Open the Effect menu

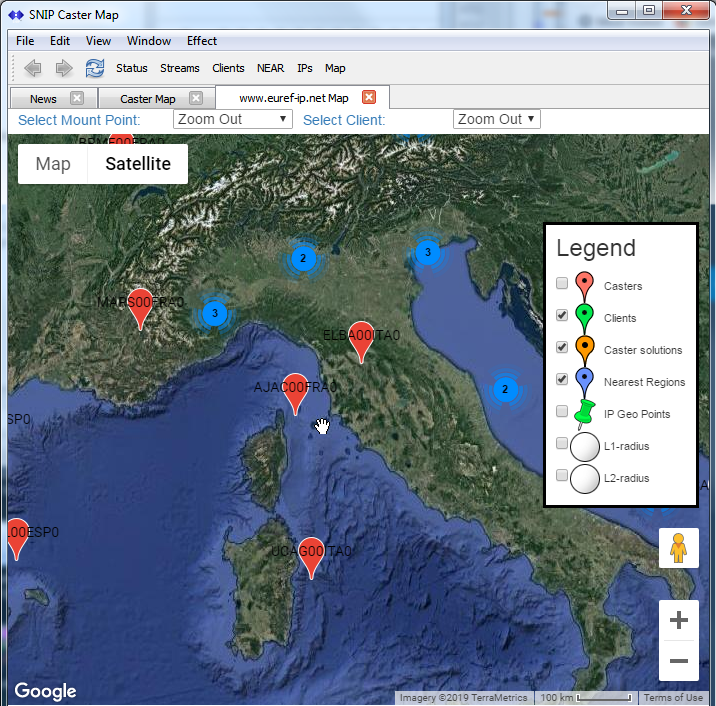[x=201, y=41]
